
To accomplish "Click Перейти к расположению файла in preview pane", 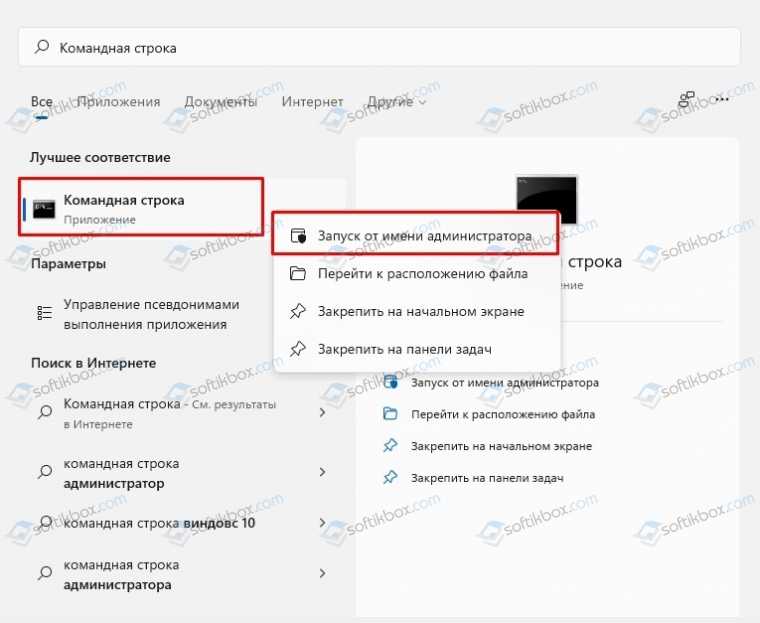I will 503,415.
